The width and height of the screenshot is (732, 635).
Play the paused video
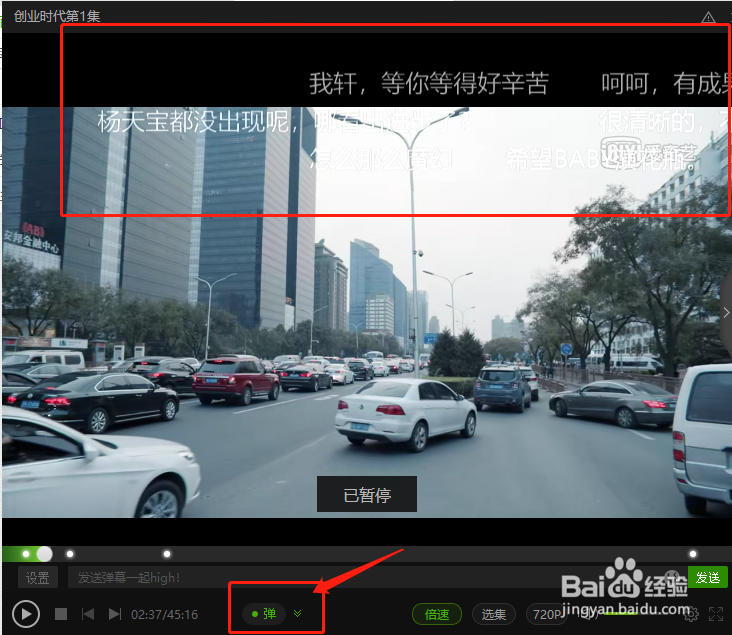(26, 614)
